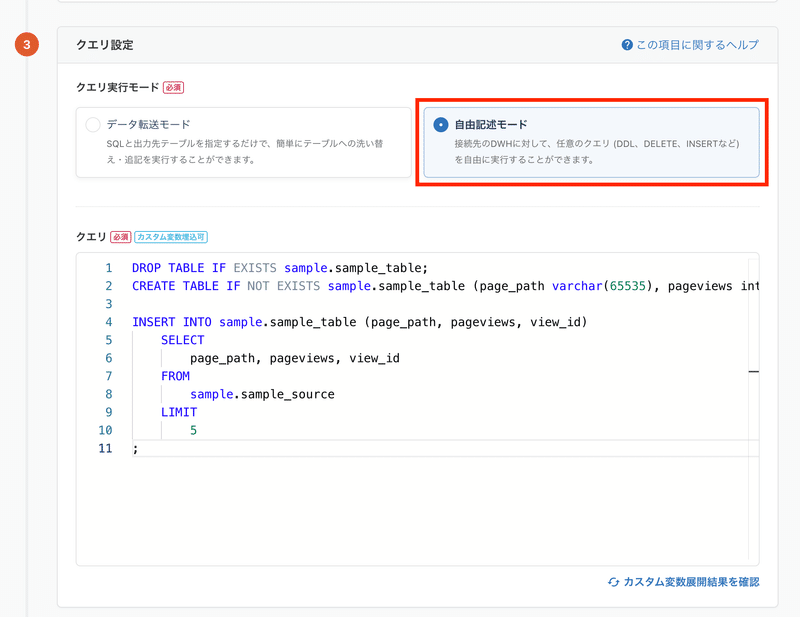Click the カスタム変数埋込可 badge

pyautogui.click(x=171, y=237)
